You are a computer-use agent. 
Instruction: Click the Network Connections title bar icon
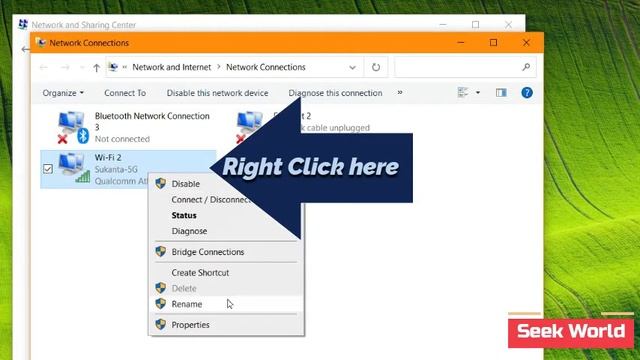coord(40,42)
